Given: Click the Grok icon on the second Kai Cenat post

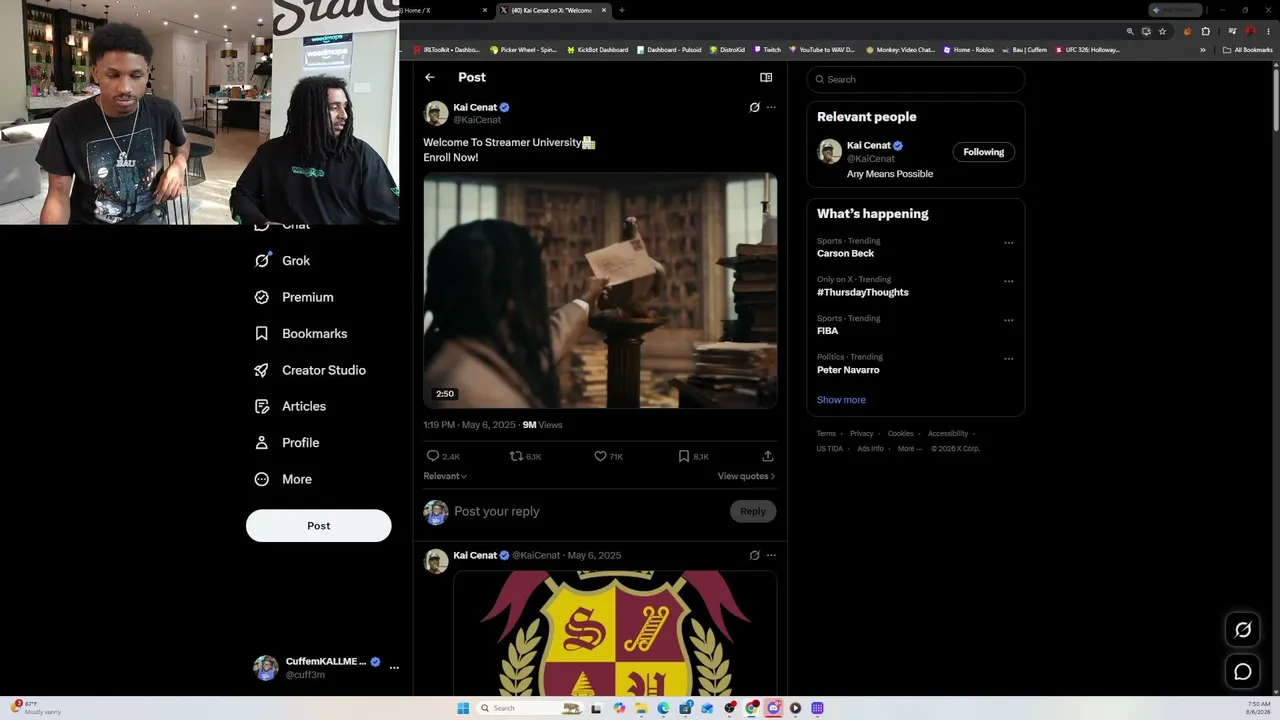Looking at the screenshot, I should [x=754, y=555].
